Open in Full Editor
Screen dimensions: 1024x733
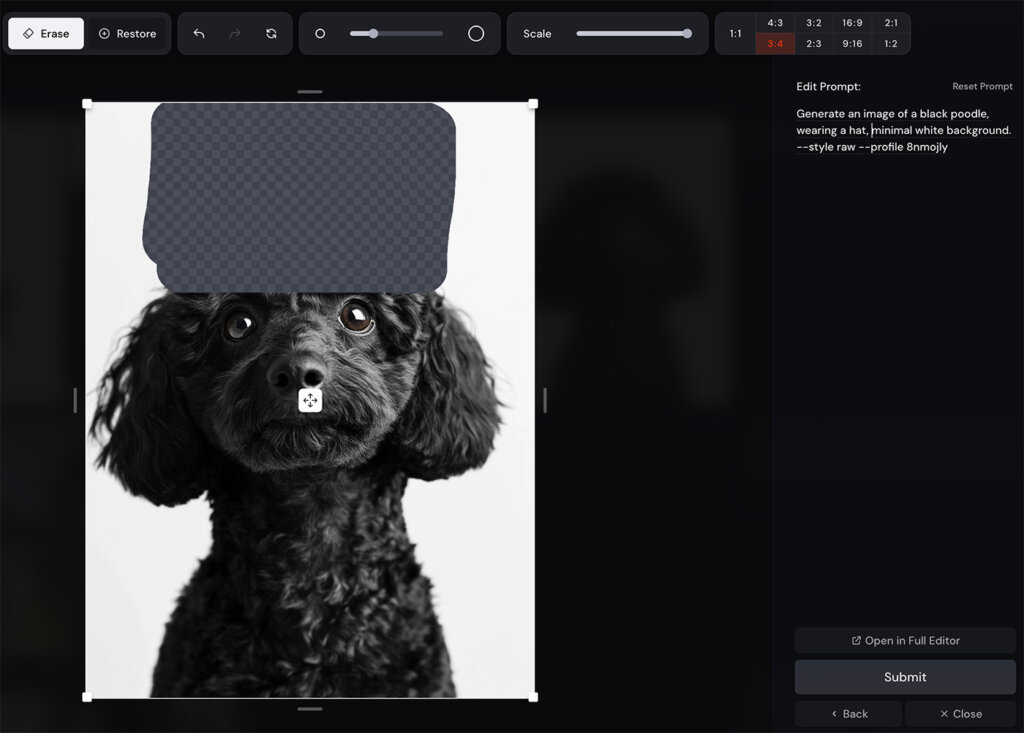pyautogui.click(x=905, y=641)
